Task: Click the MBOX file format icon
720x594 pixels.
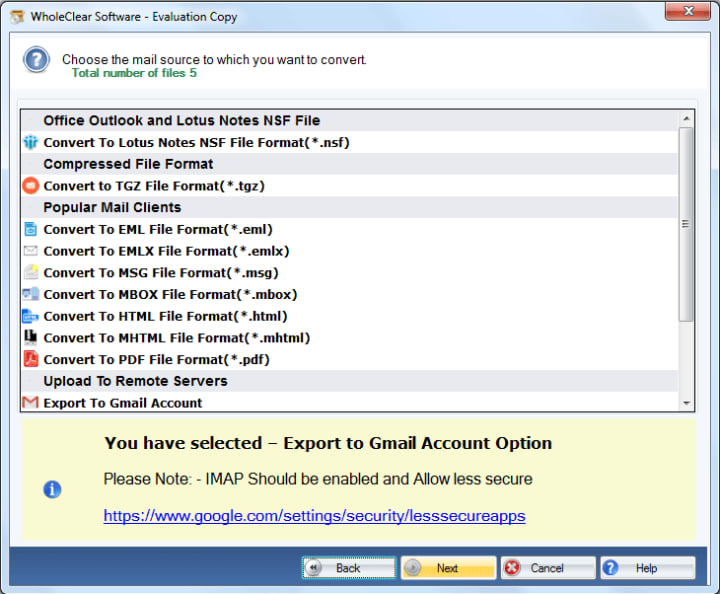Action: (x=30, y=294)
